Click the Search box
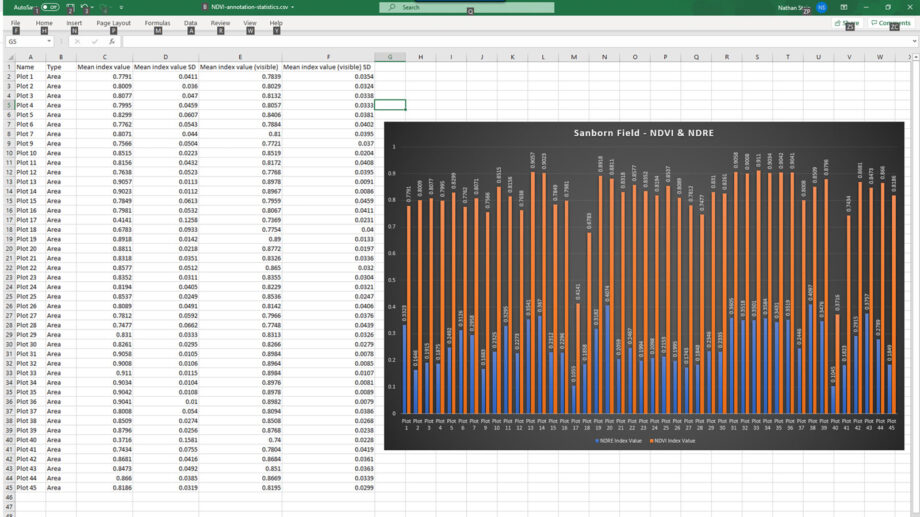This screenshot has width=920, height=517. tap(466, 7)
